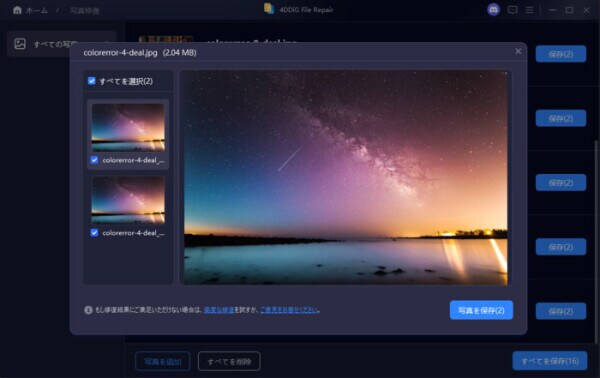Open the Discord community icon

click(493, 10)
